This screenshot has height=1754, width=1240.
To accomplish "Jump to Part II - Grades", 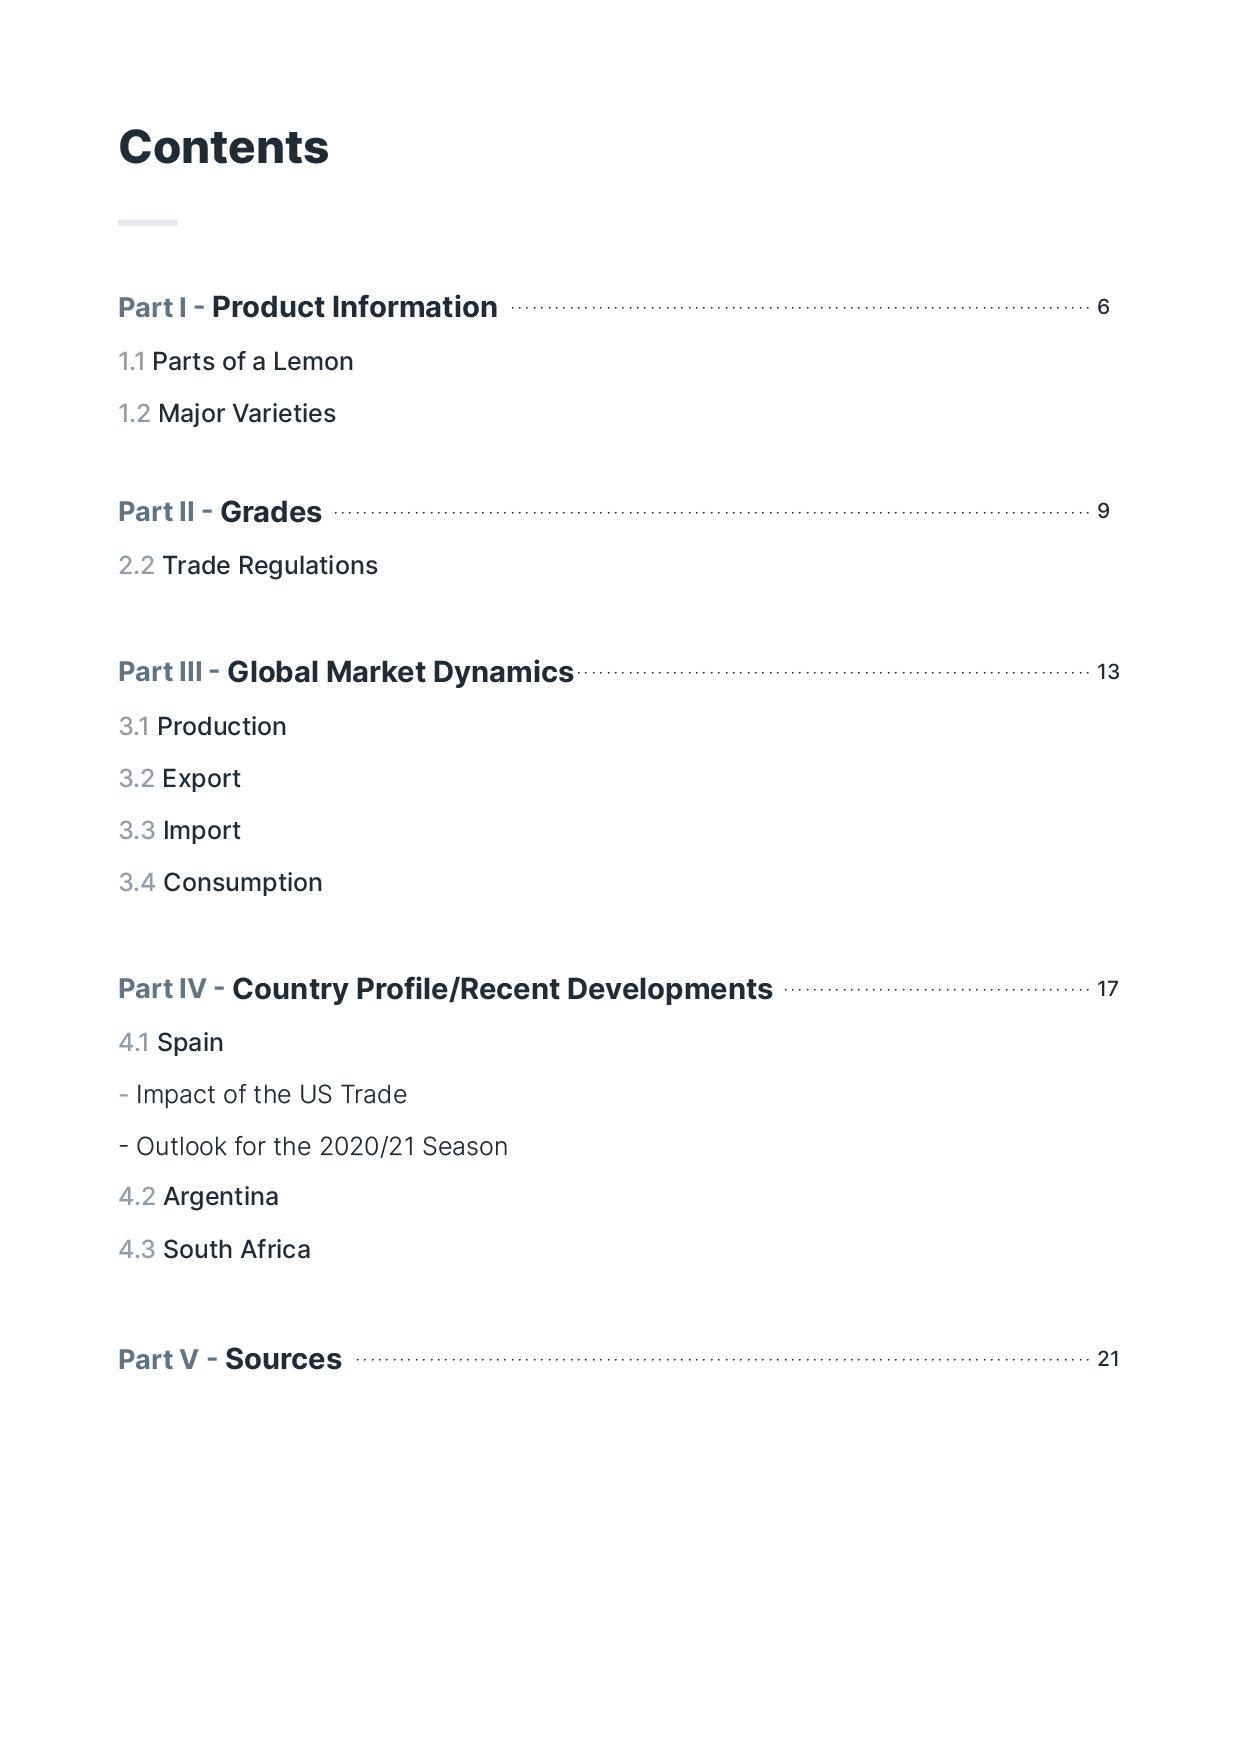I will pos(220,511).
